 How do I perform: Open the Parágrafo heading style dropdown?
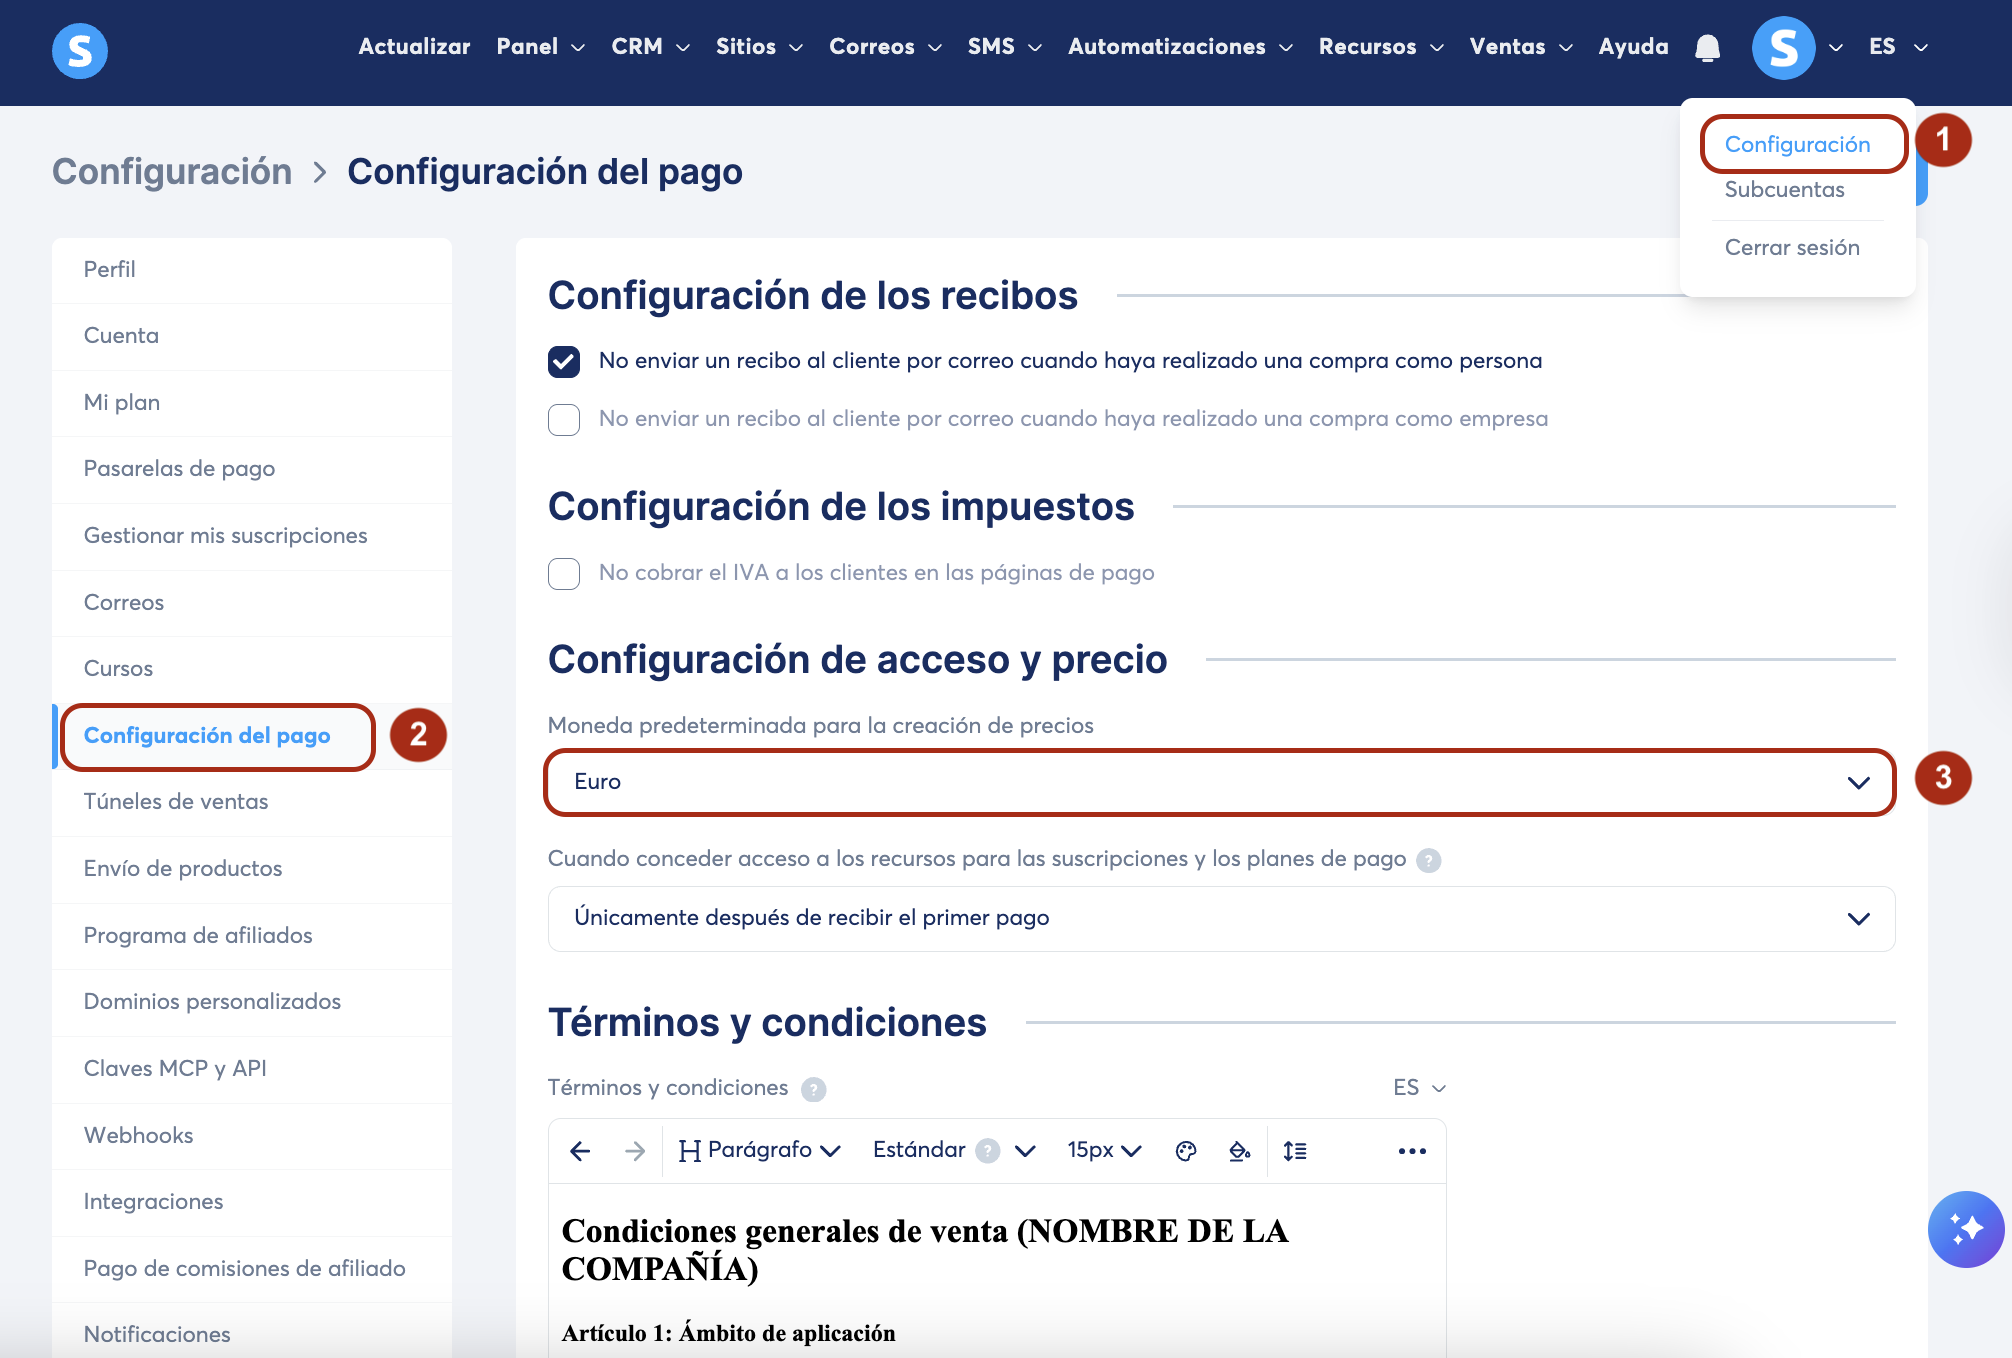[x=760, y=1151]
